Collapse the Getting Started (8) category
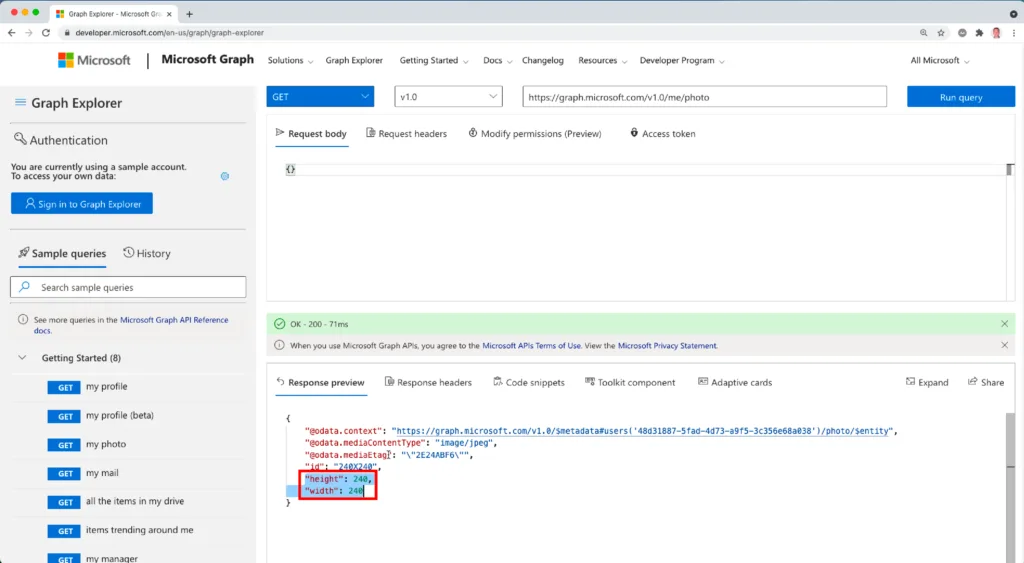This screenshot has width=1024, height=563. (x=22, y=358)
